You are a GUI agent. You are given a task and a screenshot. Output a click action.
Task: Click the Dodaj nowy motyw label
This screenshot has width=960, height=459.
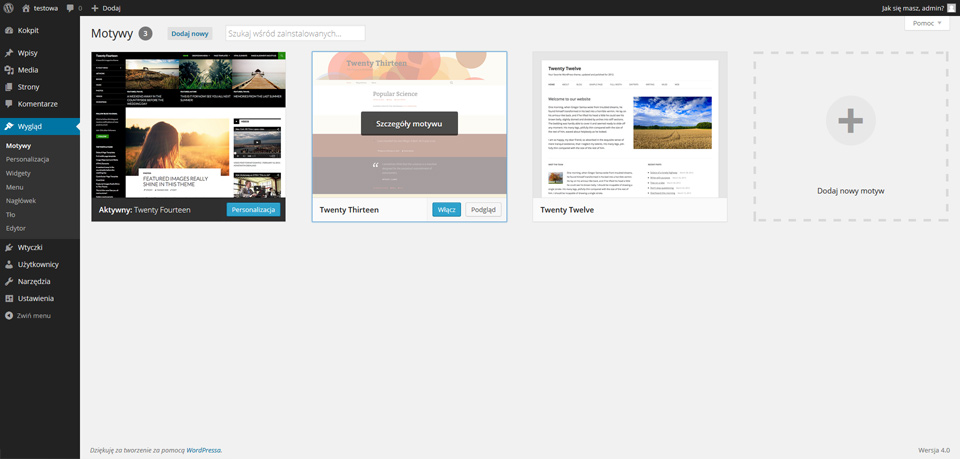(x=850, y=191)
